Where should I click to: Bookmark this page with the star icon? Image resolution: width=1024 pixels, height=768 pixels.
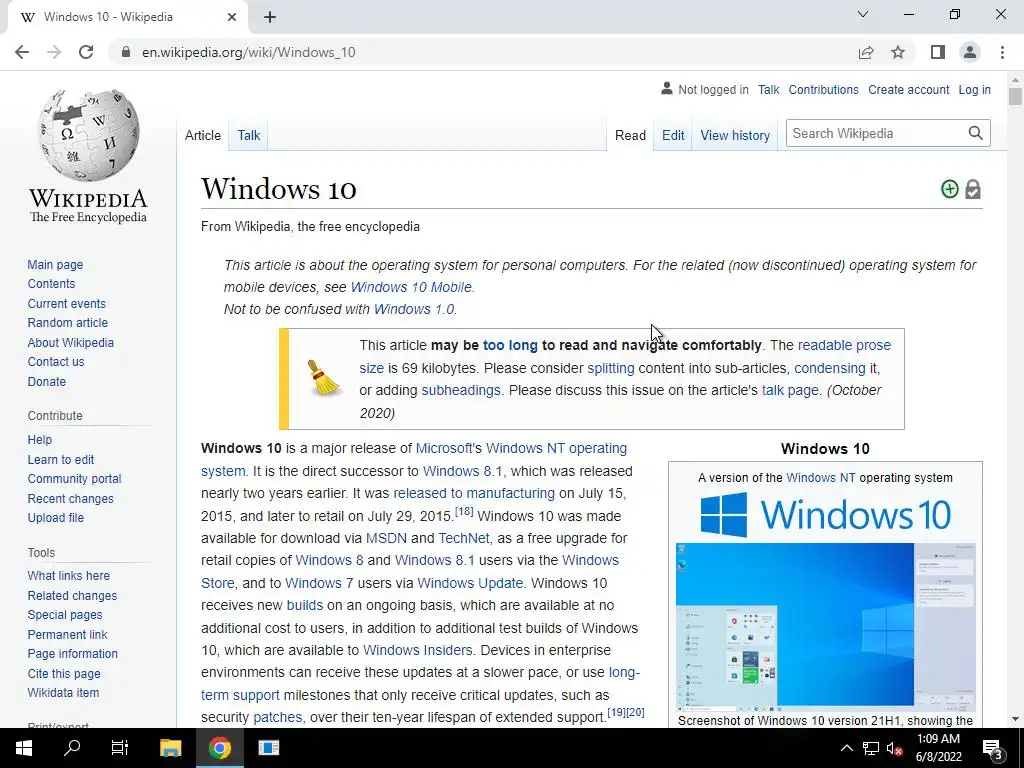coord(898,52)
